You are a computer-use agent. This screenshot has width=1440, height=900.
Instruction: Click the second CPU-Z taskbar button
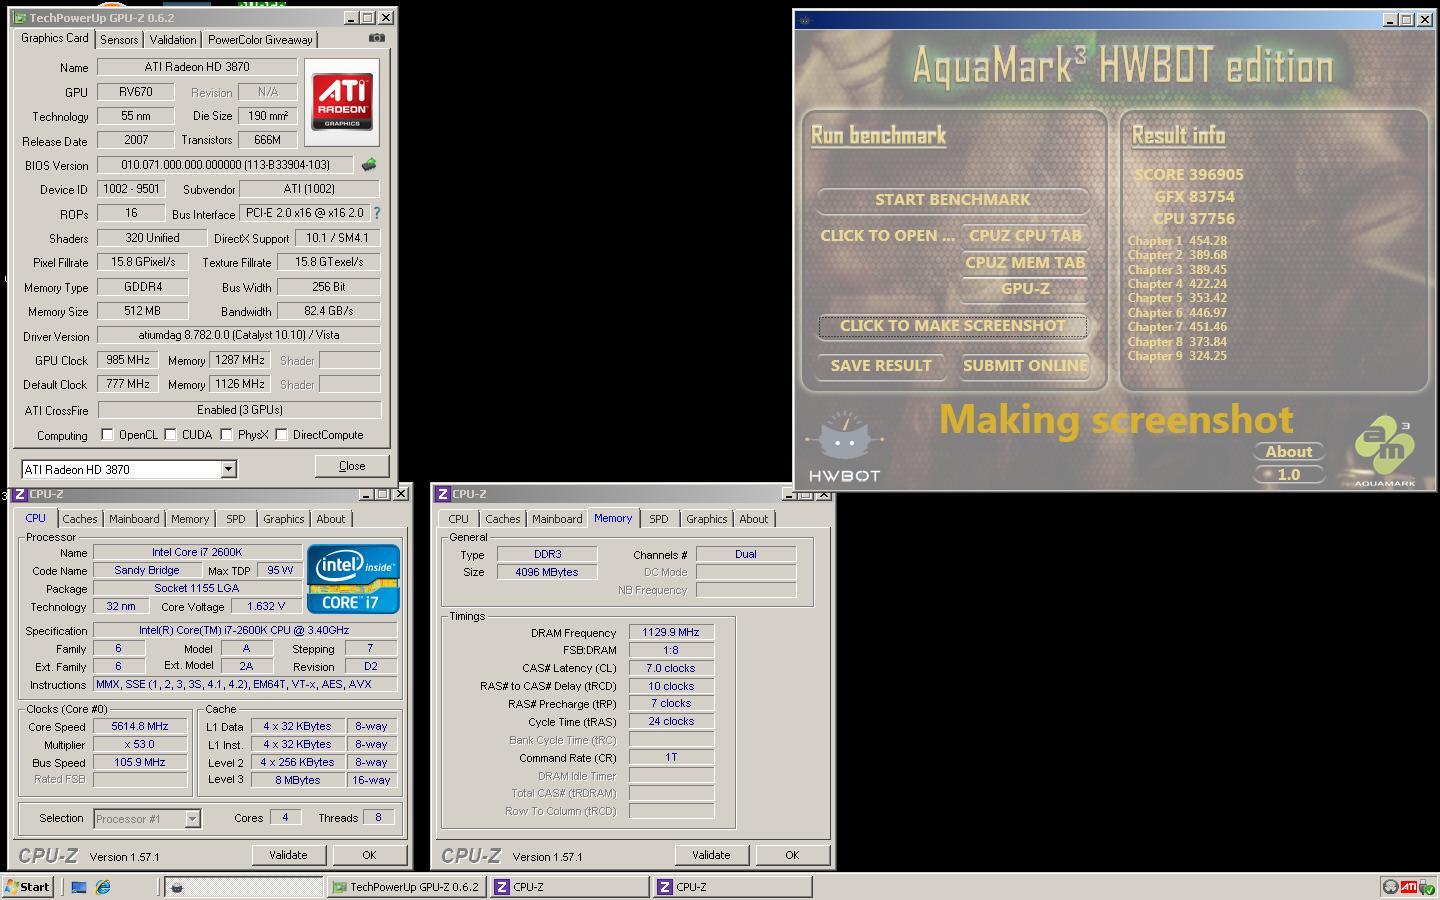pos(733,887)
